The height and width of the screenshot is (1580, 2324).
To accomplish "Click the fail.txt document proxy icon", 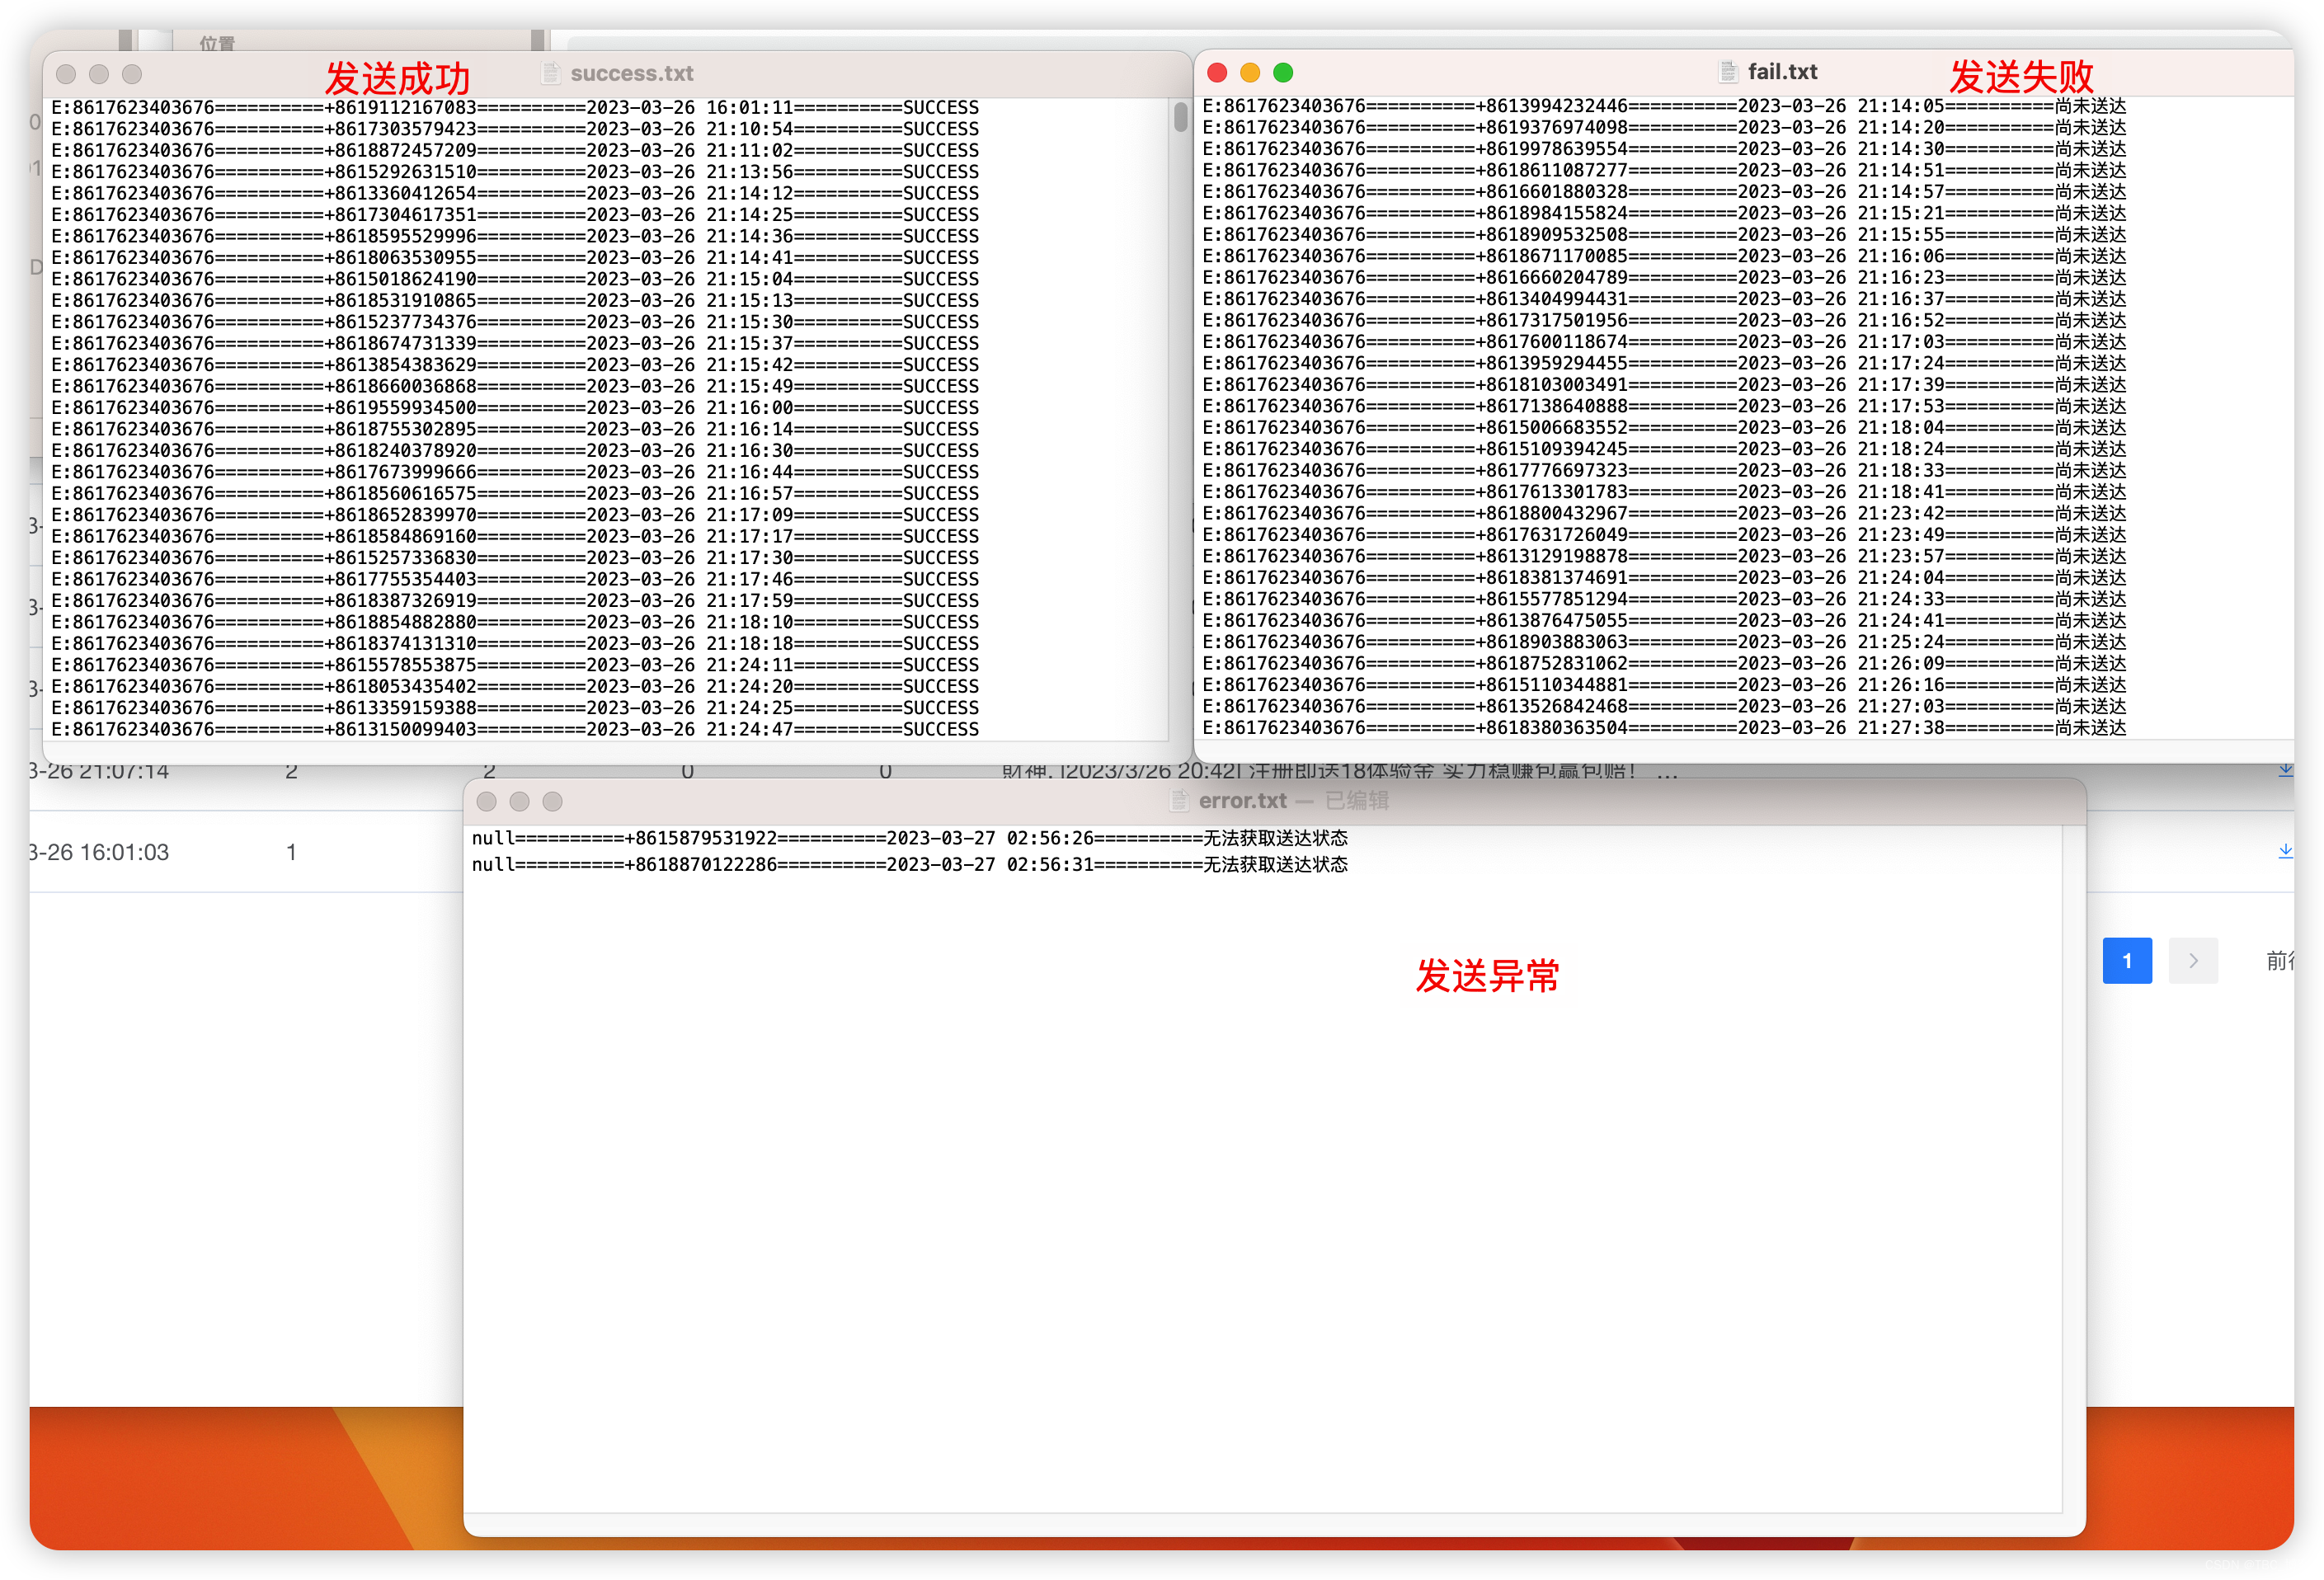I will 1728,72.
